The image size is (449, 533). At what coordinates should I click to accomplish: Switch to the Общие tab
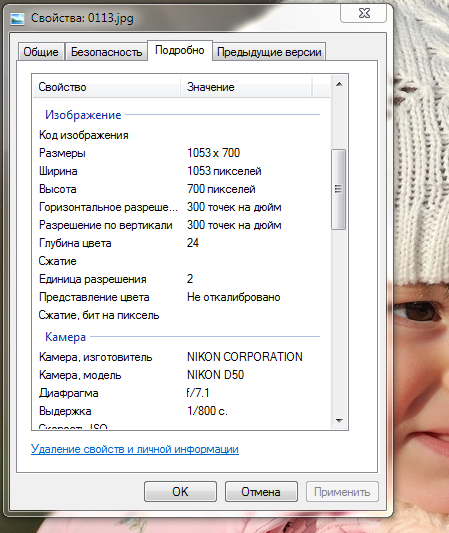41,52
